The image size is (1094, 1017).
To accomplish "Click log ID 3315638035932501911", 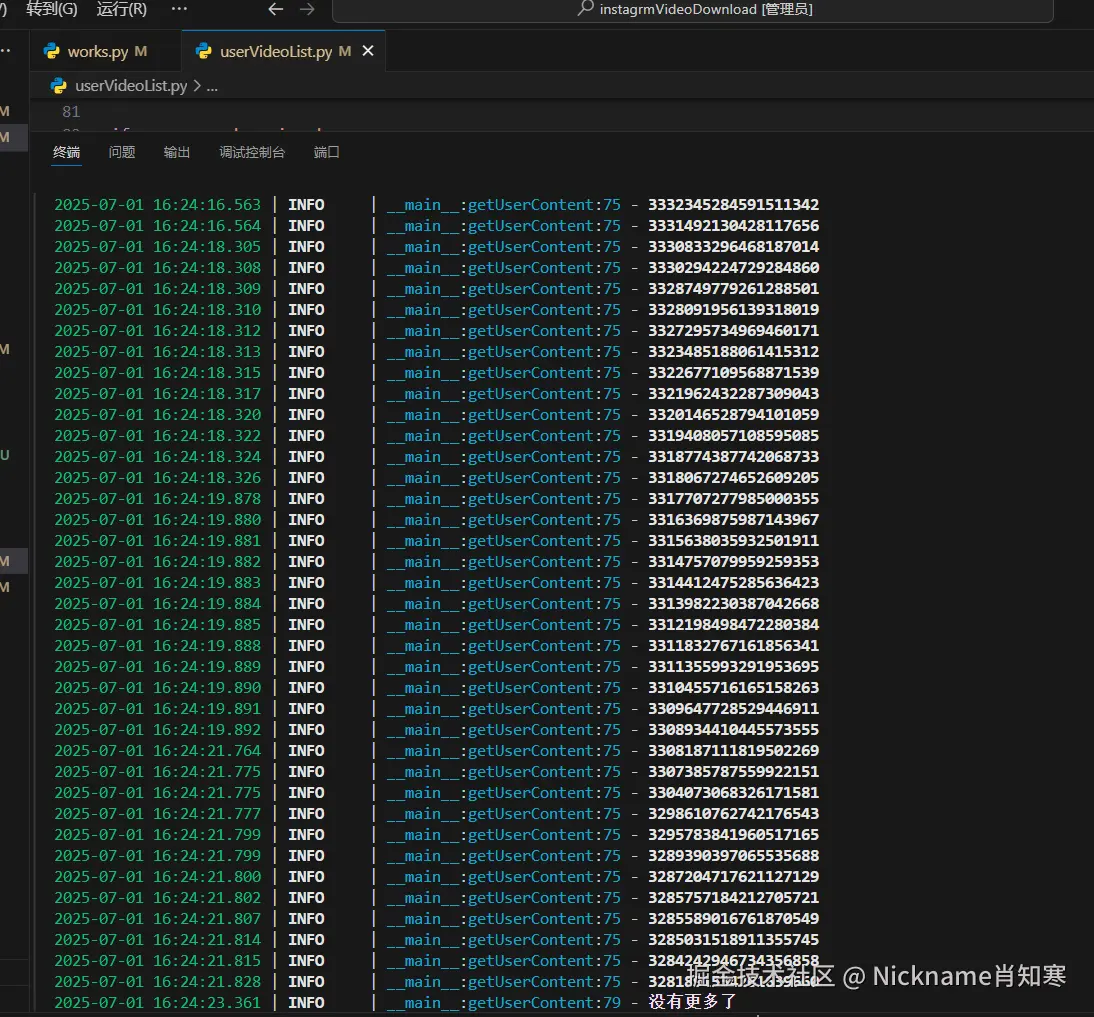I will pyautogui.click(x=733, y=541).
